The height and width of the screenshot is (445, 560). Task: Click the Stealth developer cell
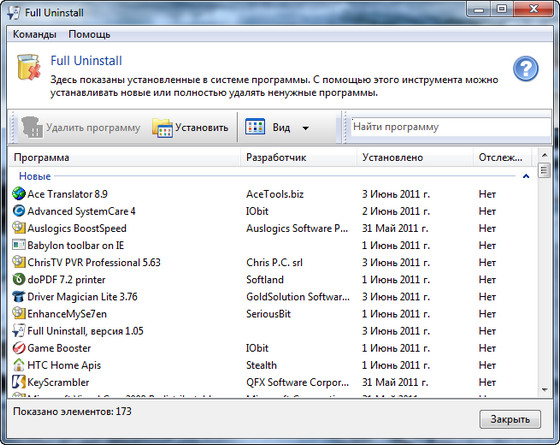tap(261, 365)
